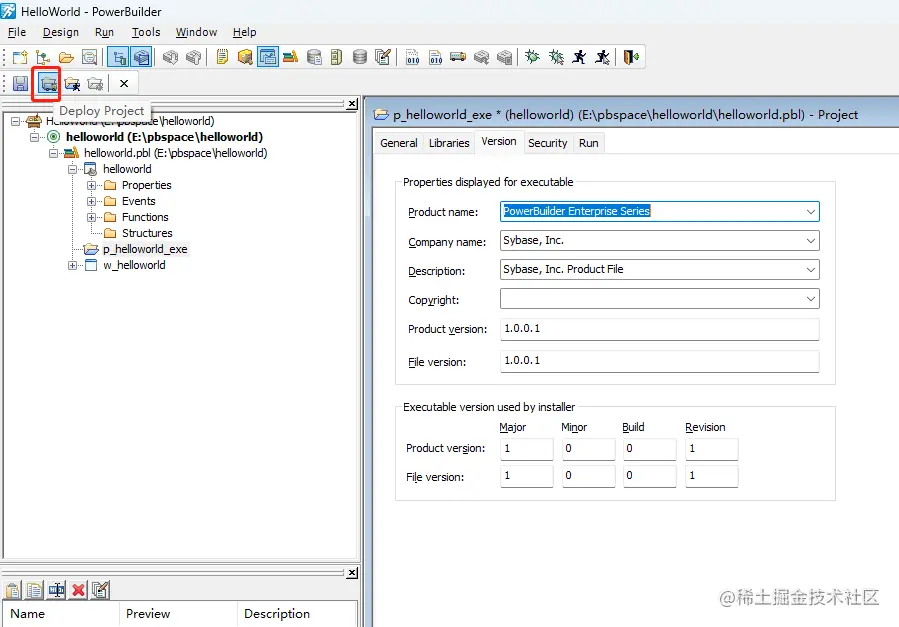Open the File menu
Viewport: 899px width, 627px height.
17,32
